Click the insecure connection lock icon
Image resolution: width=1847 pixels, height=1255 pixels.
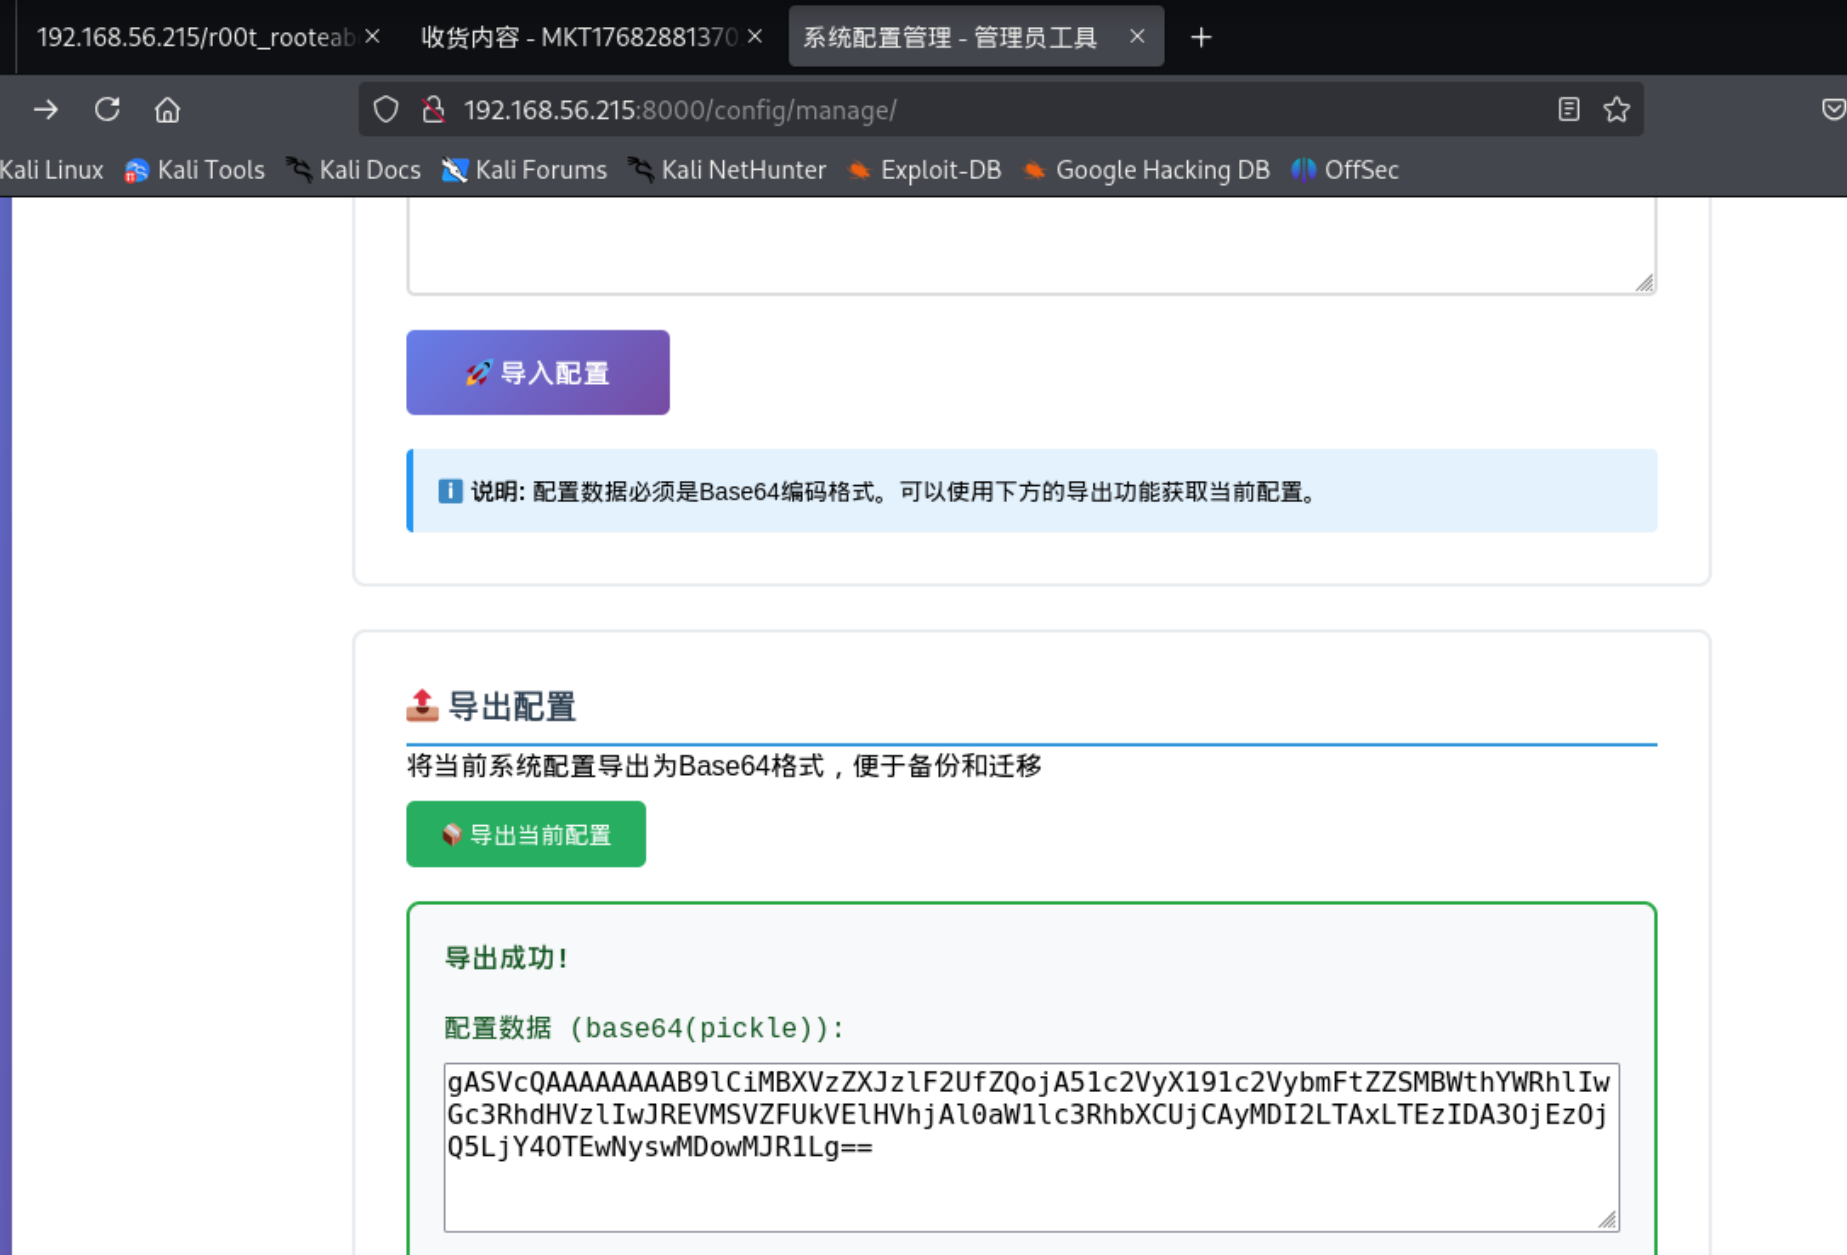433,109
